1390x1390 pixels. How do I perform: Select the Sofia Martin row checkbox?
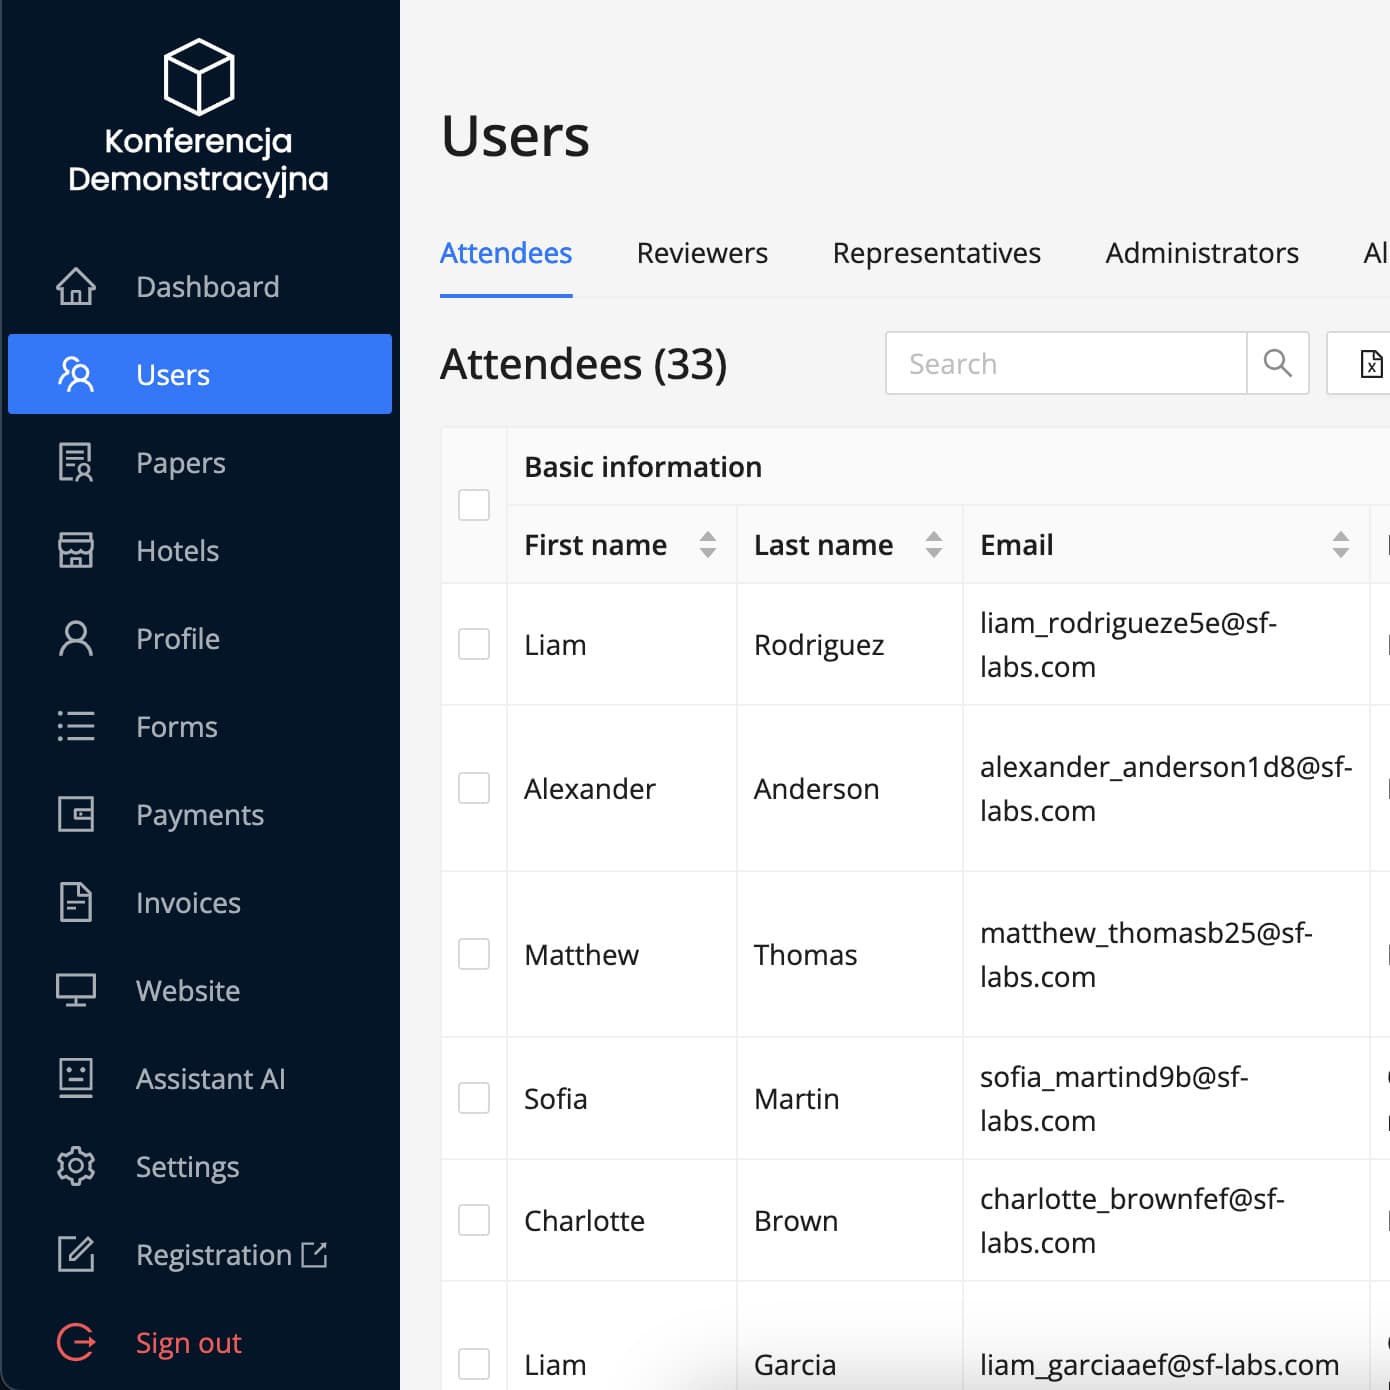coord(474,1098)
